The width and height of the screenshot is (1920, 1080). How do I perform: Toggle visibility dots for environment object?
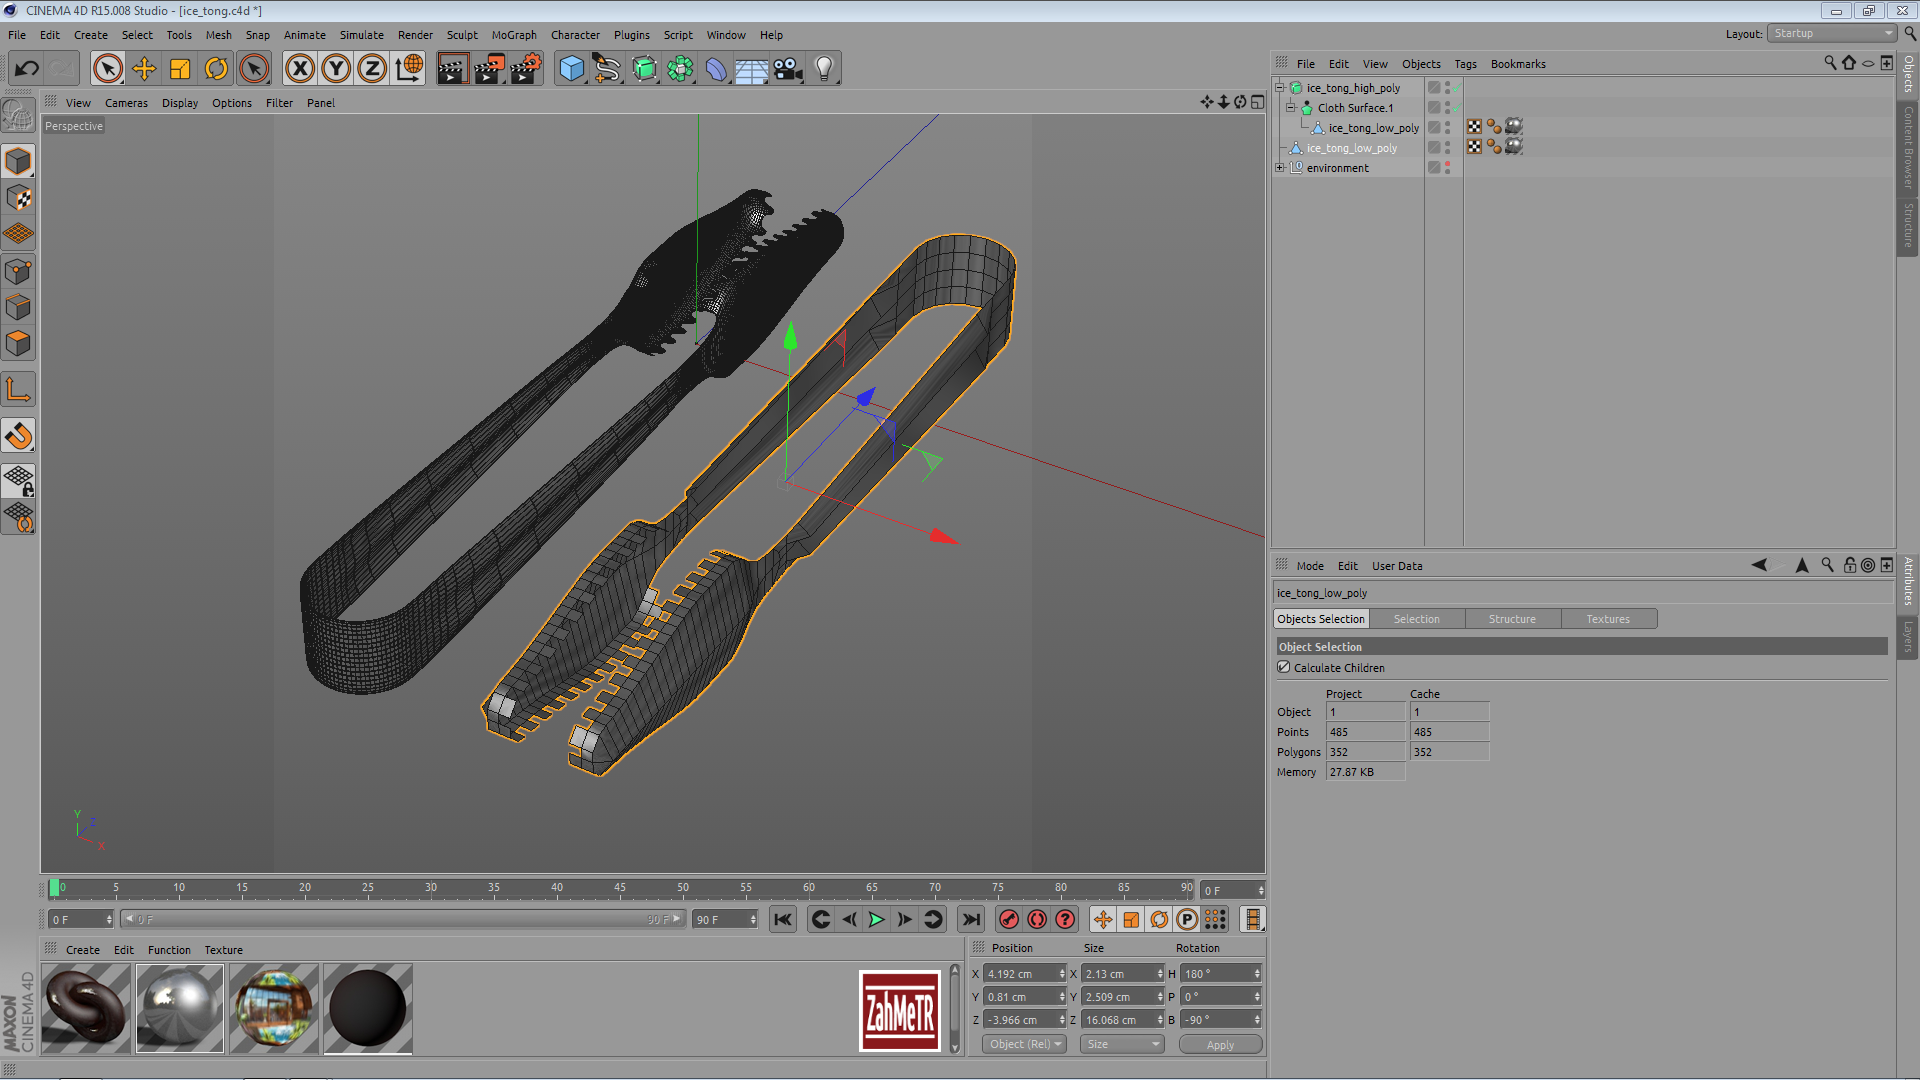coord(1447,168)
